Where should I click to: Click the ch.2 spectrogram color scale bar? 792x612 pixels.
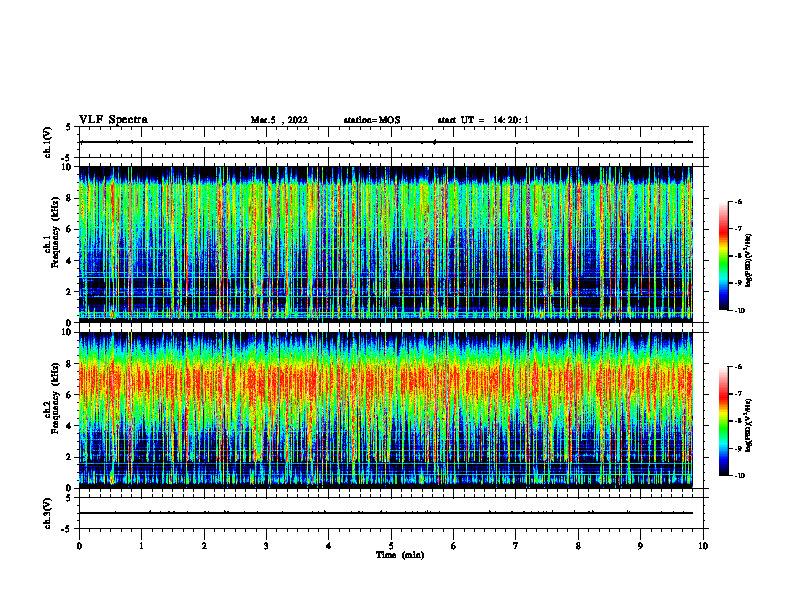723,421
